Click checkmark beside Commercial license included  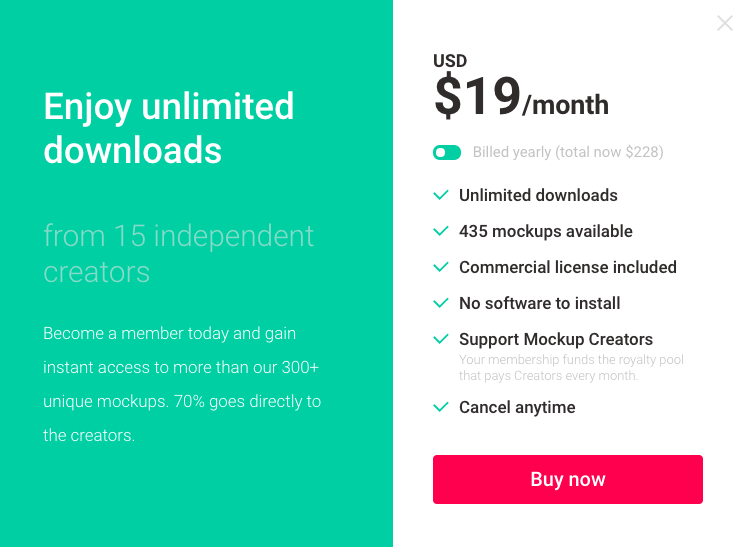coord(440,267)
